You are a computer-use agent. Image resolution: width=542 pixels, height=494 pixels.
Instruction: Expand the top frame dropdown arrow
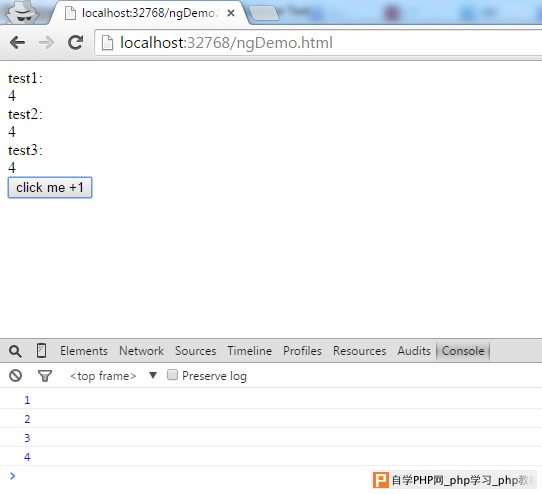pos(153,375)
